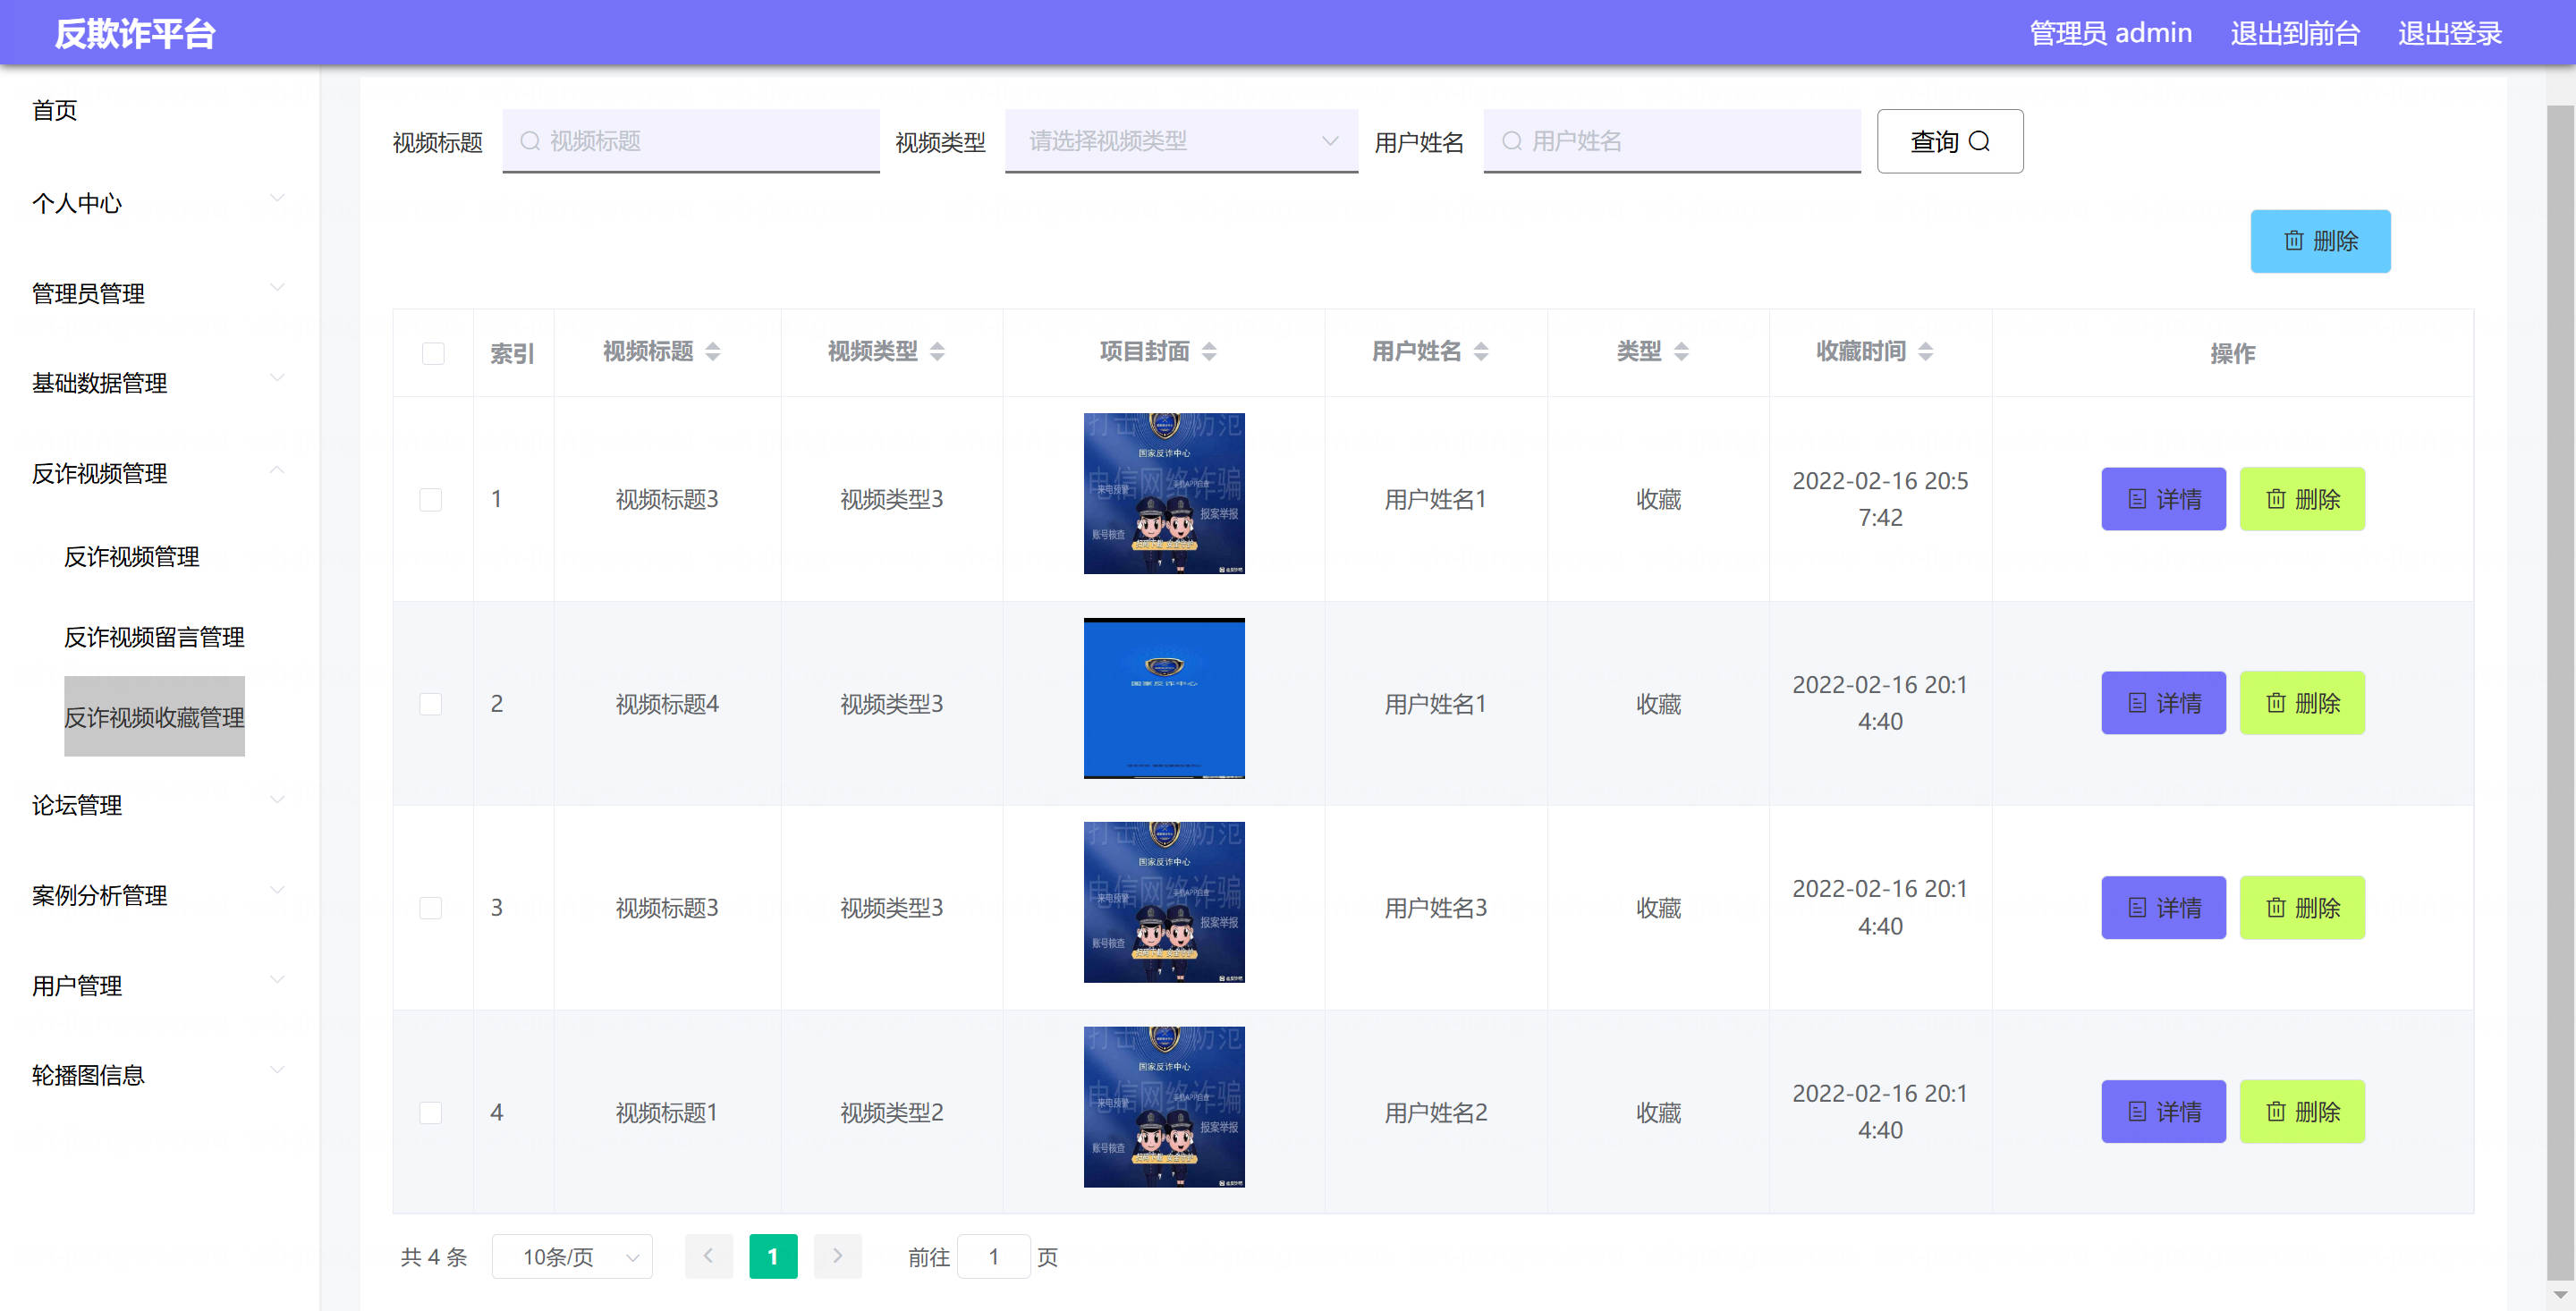
Task: Toggle the select-all checkbox in table header
Action: 433,353
